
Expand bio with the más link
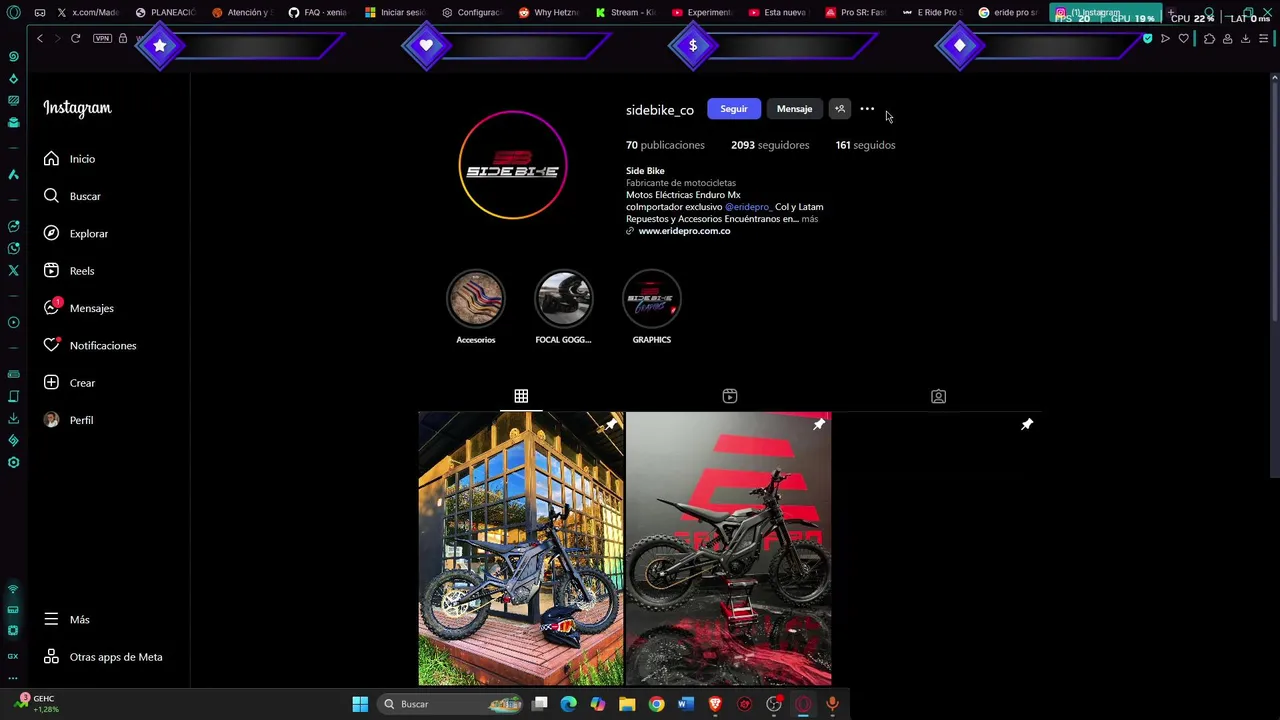(x=809, y=219)
